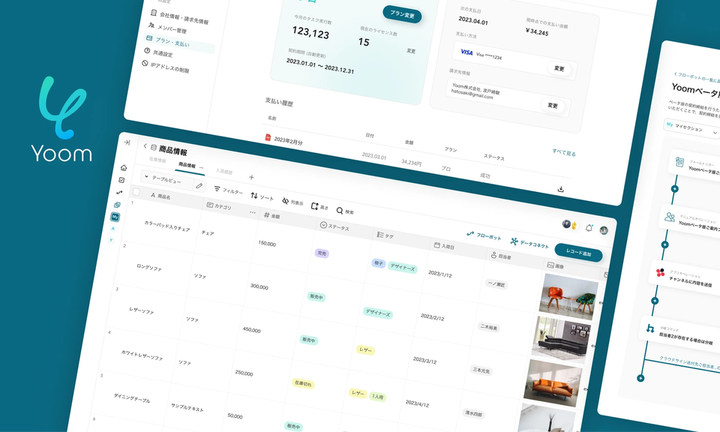The height and width of the screenshot is (432, 720).
Task: Select the My section badge in the sidebar
Action: 115,217
